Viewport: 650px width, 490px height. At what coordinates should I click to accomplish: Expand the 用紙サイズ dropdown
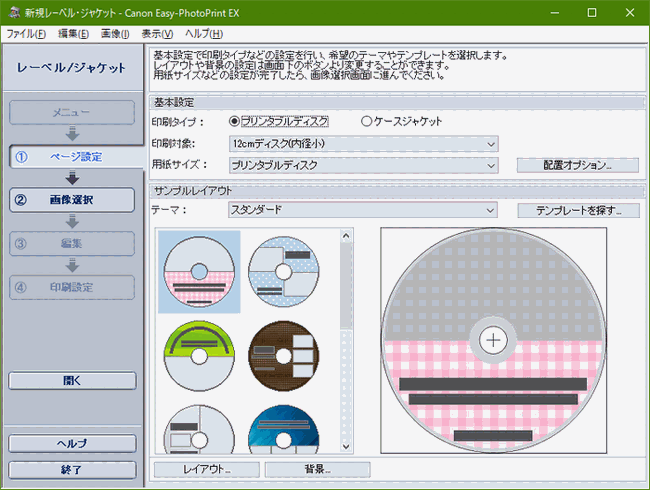pyautogui.click(x=362, y=165)
